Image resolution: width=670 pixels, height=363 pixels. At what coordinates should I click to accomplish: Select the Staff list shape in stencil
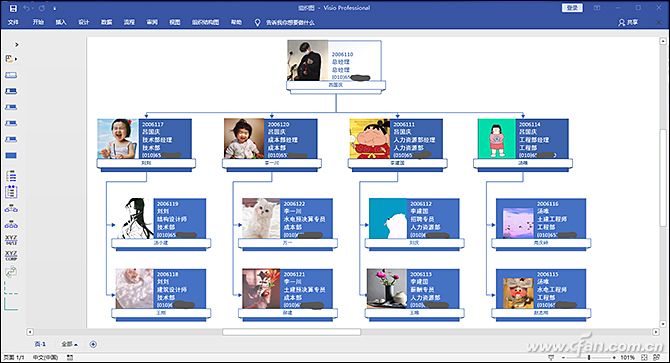pos(11,176)
